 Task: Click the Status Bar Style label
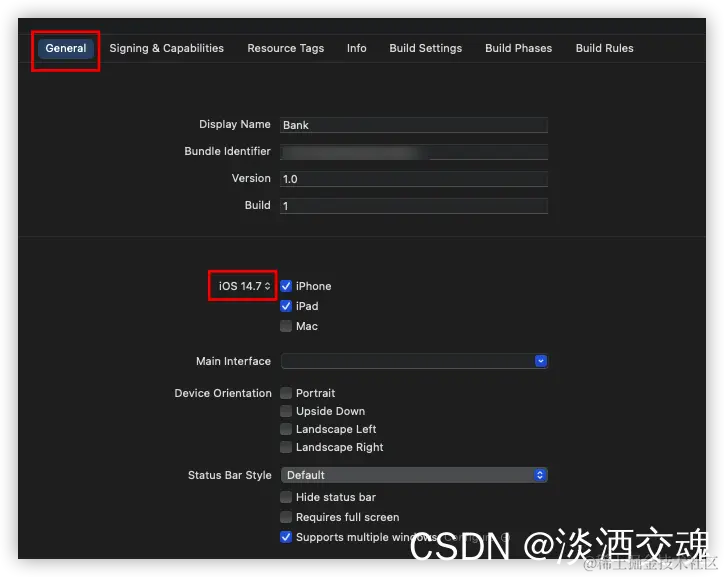[x=229, y=475]
